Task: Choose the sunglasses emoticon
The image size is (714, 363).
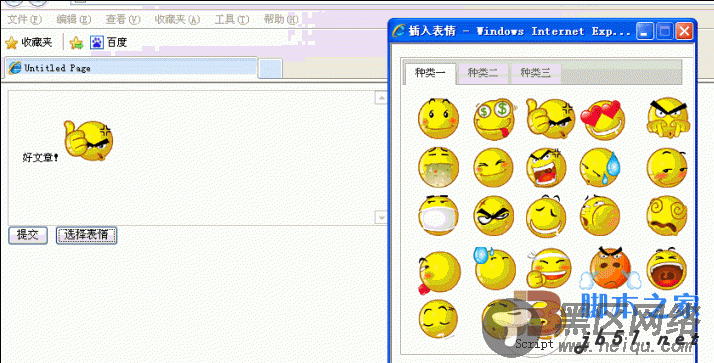Action: pos(493,216)
